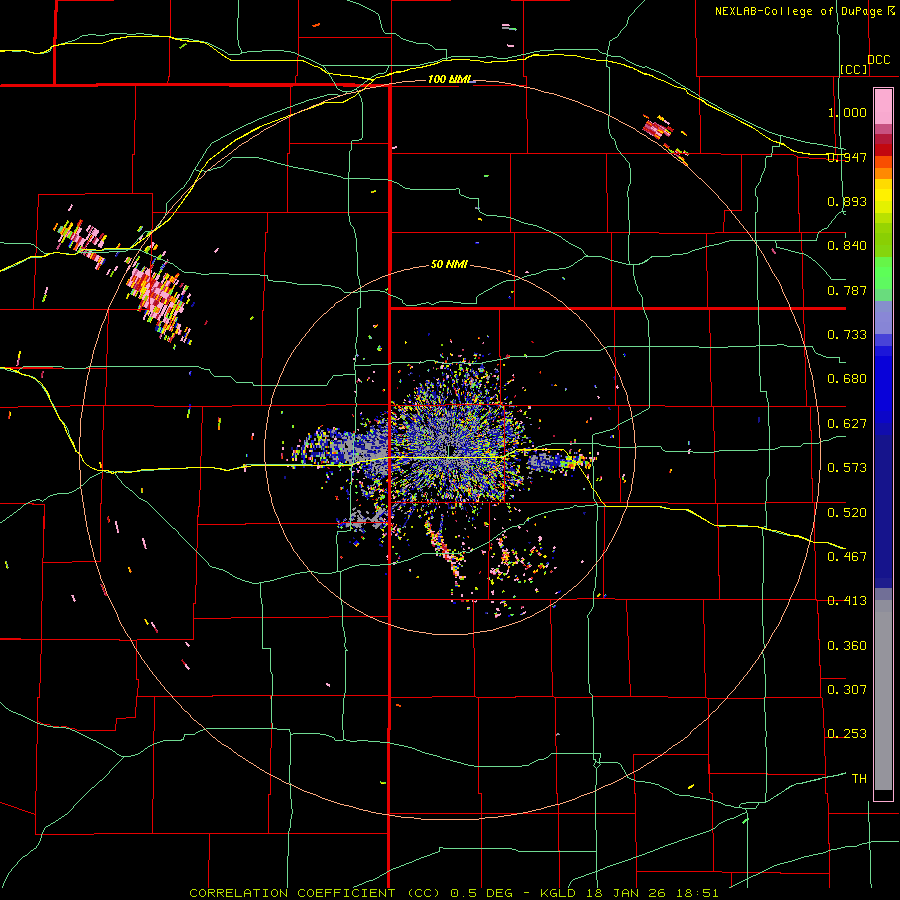
Task: Pick the periwinkle segment of the color bar
Action: [x=883, y=317]
